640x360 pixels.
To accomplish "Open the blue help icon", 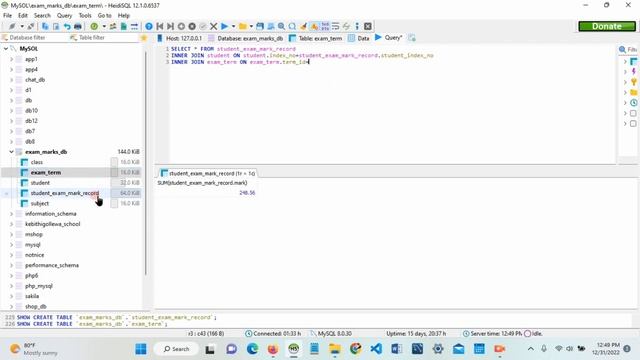I will click(149, 26).
